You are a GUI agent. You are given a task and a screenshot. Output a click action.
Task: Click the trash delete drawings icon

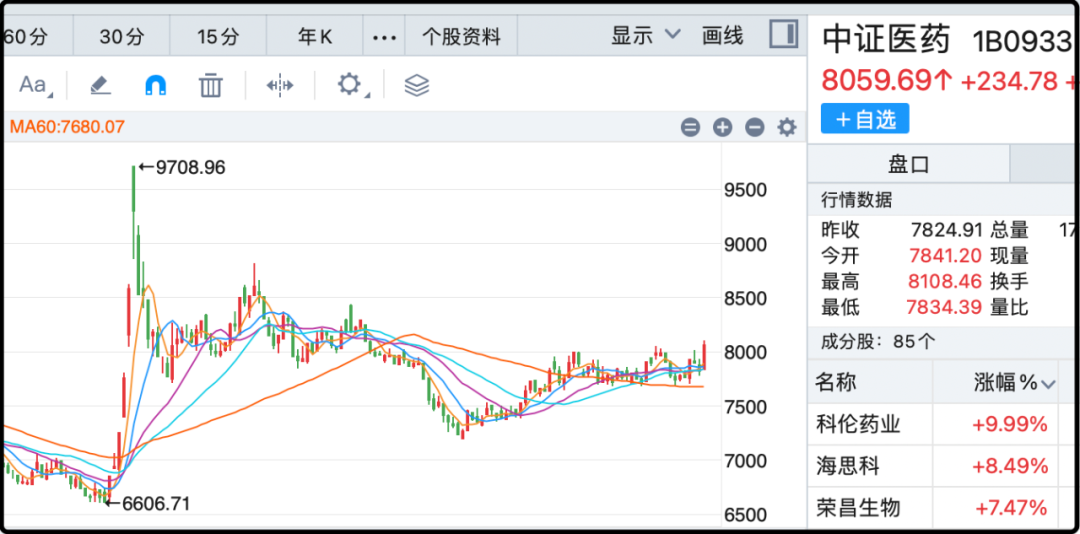(x=211, y=85)
